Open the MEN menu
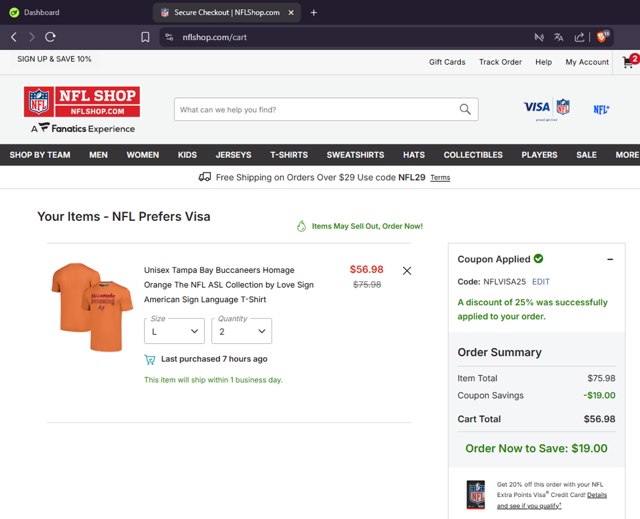Screen dimensions: 640x519 point(98,155)
